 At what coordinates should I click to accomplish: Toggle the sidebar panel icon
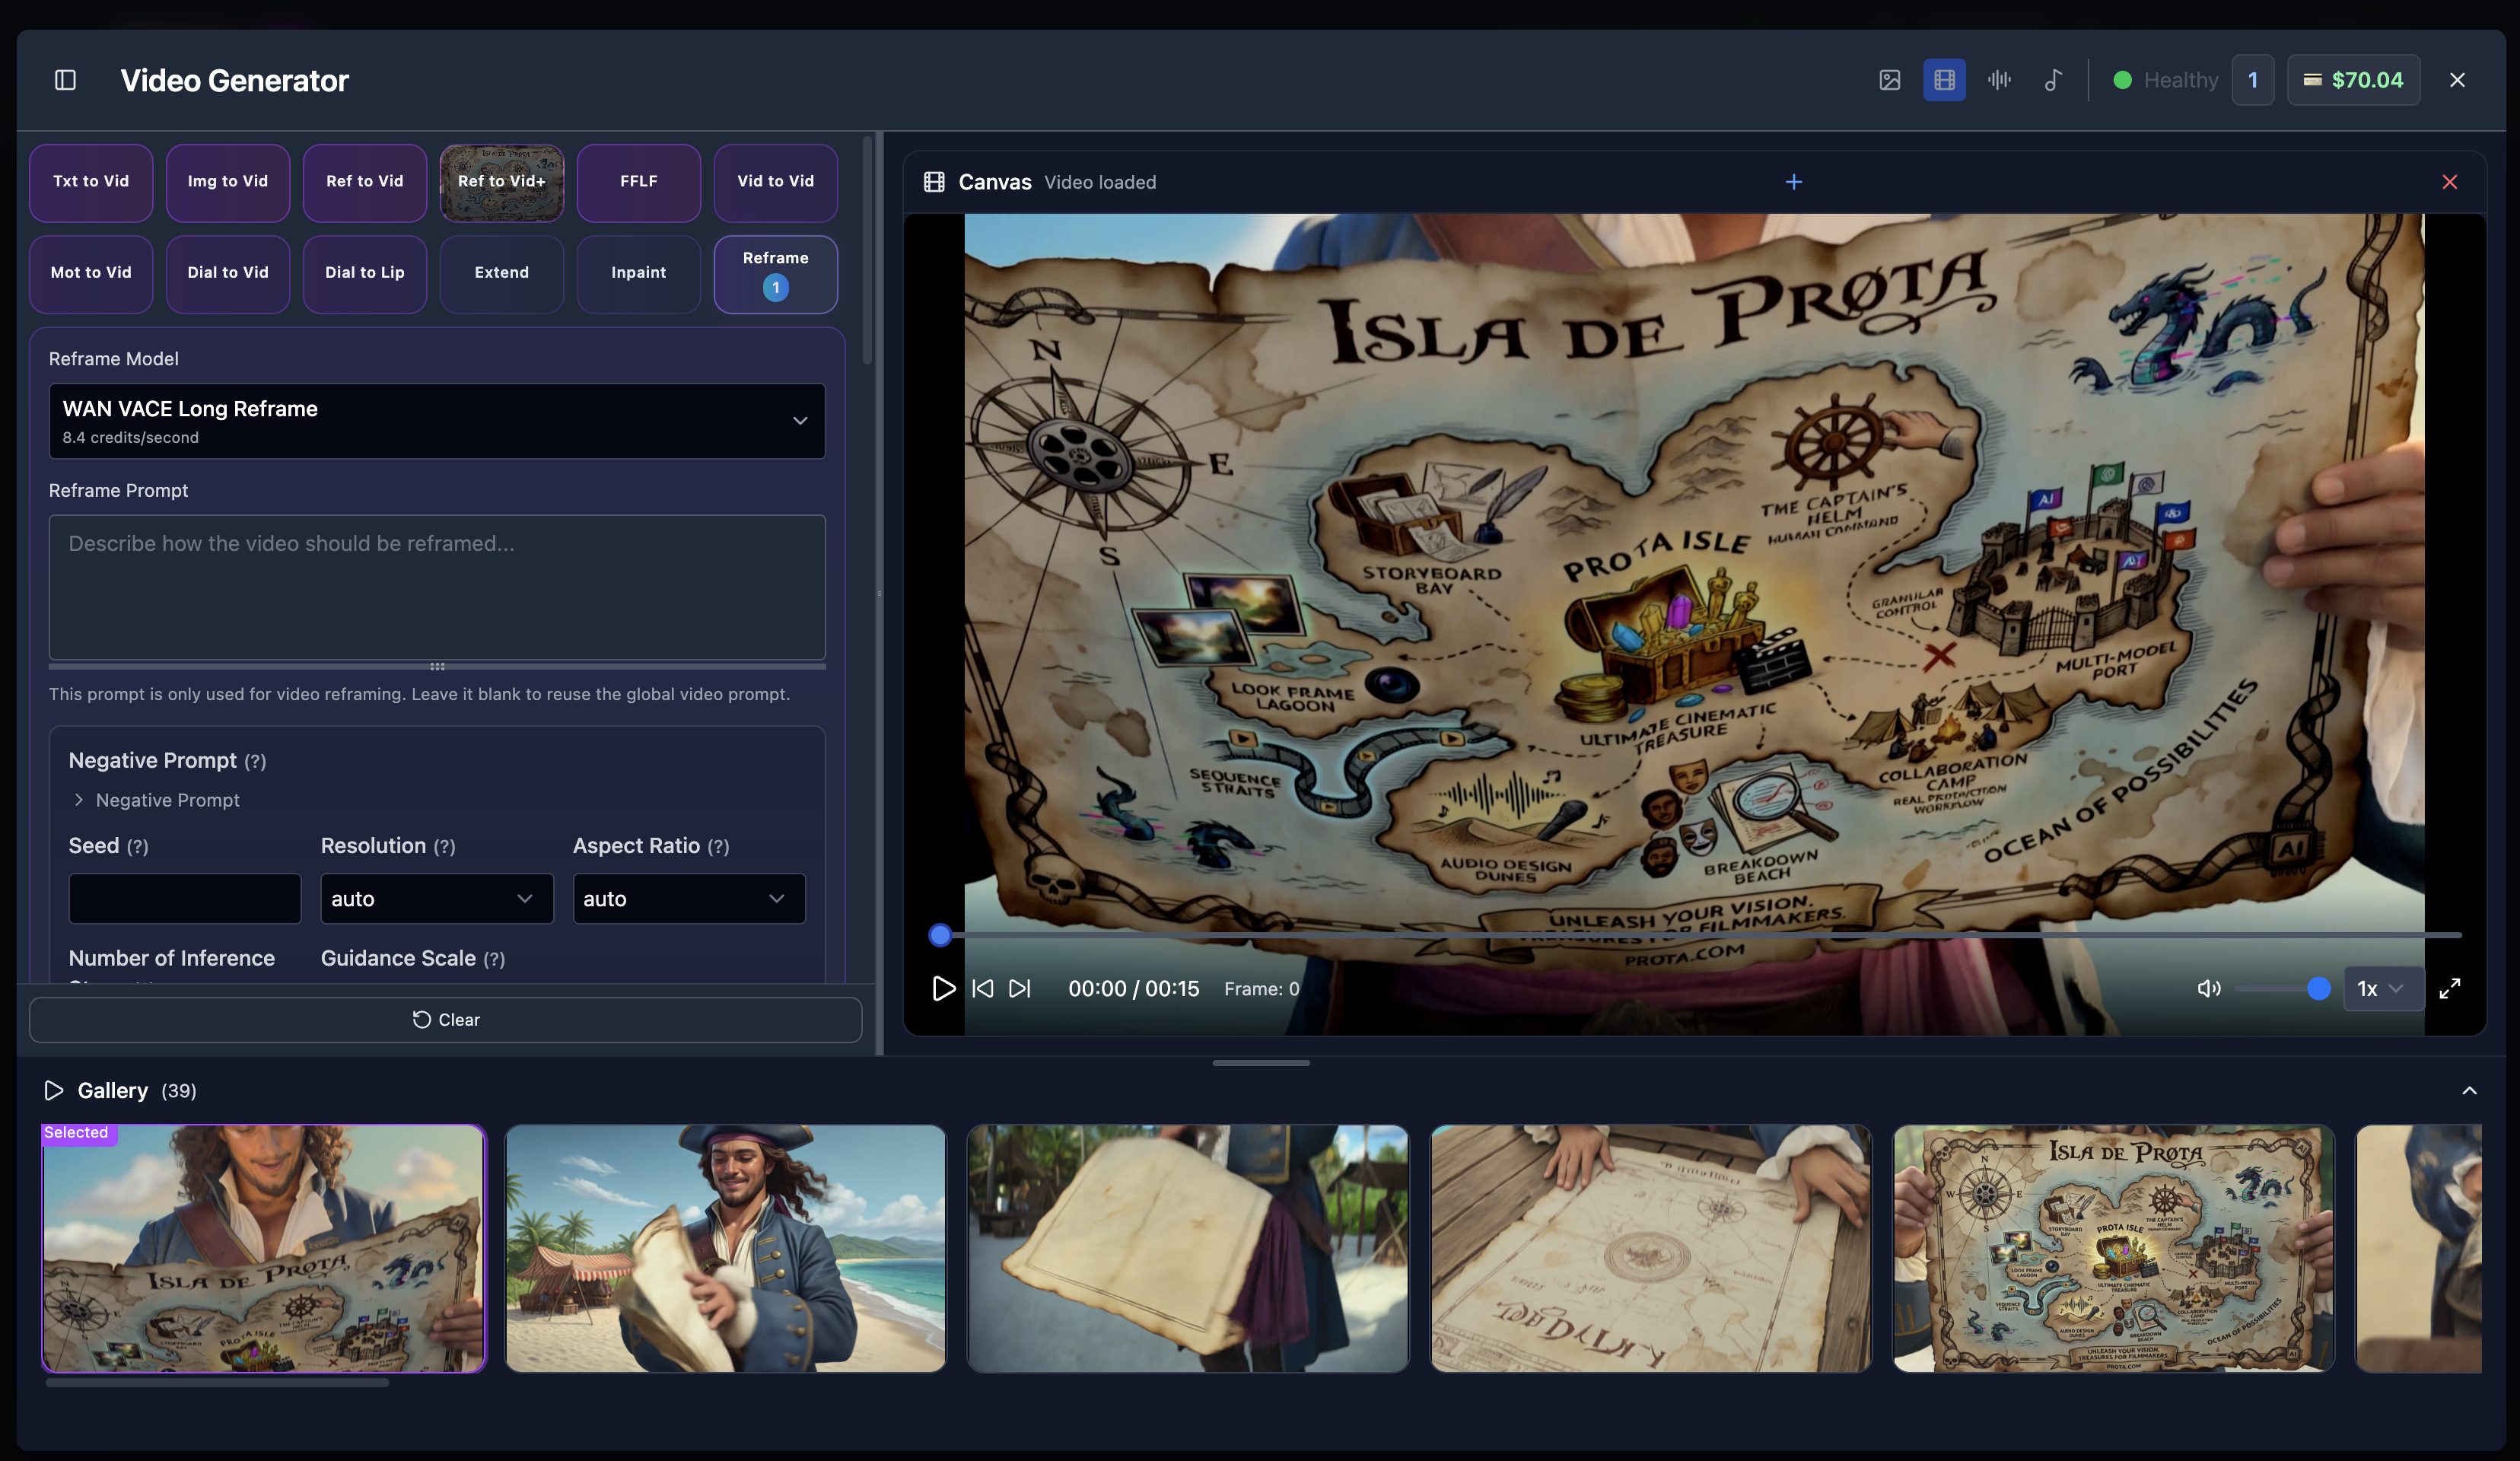(65, 80)
